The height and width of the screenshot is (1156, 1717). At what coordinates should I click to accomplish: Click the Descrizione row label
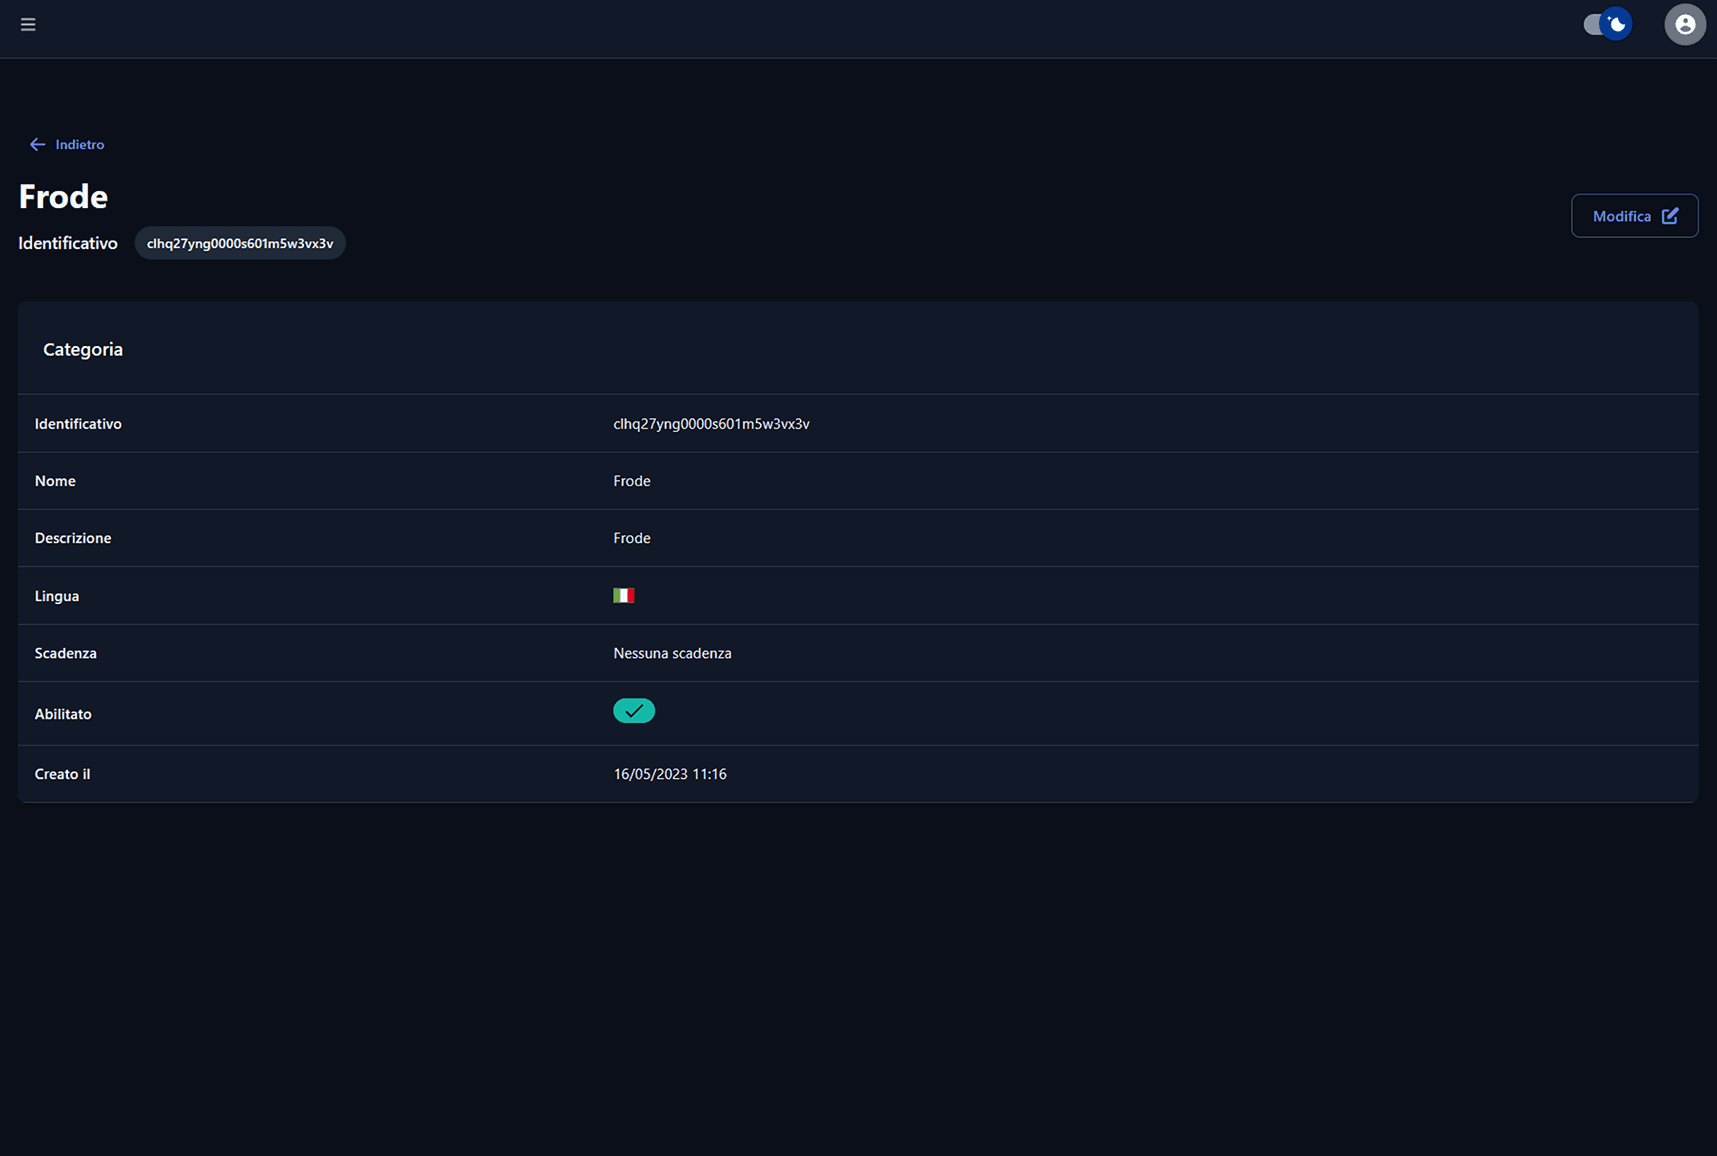click(73, 538)
